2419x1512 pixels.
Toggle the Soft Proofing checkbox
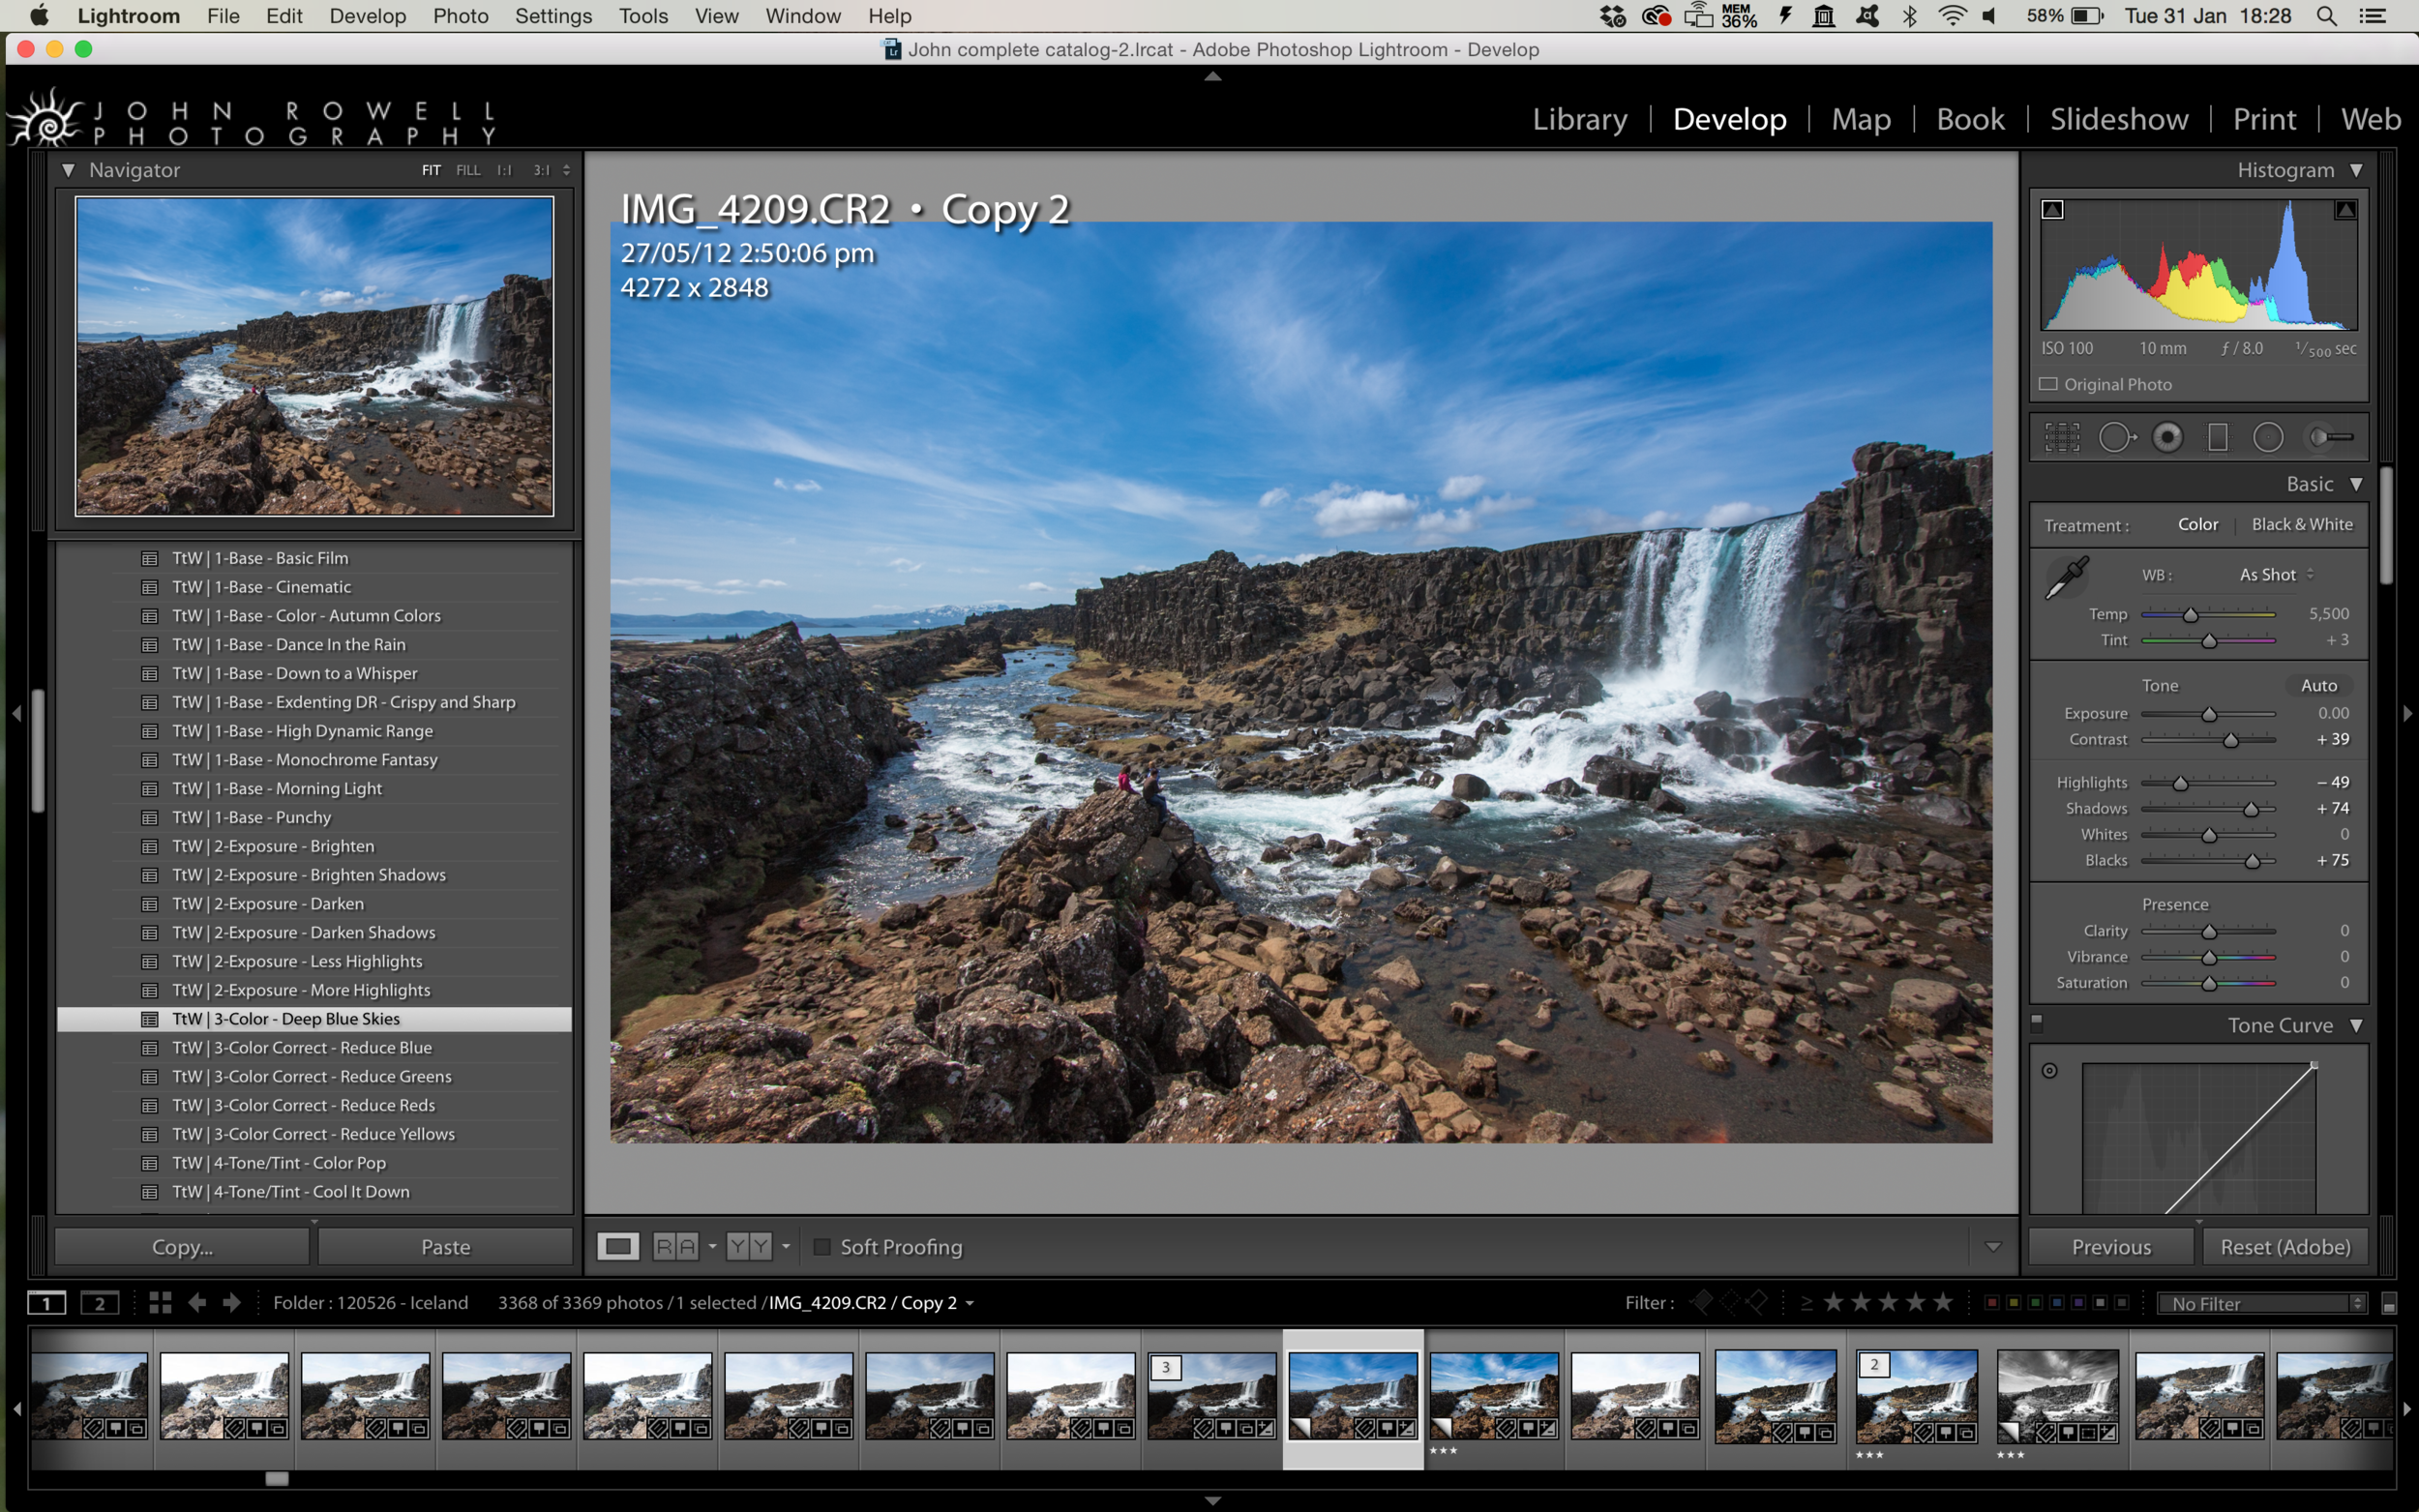(x=819, y=1244)
